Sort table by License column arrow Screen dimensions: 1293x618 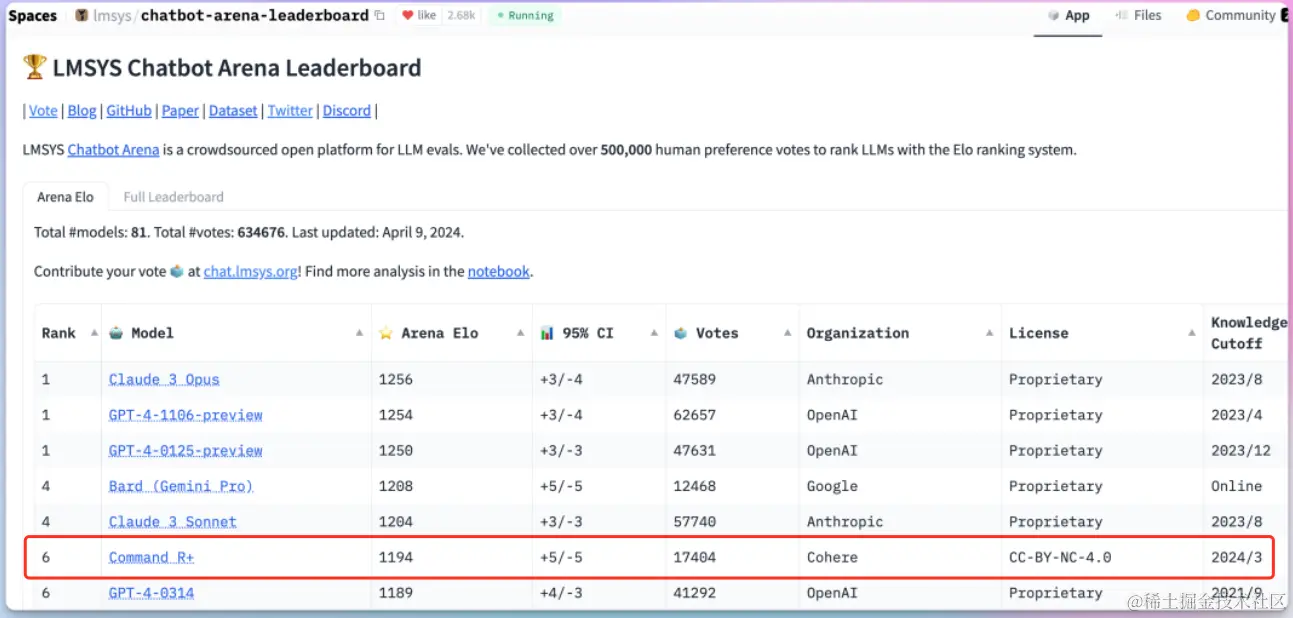click(x=1192, y=333)
